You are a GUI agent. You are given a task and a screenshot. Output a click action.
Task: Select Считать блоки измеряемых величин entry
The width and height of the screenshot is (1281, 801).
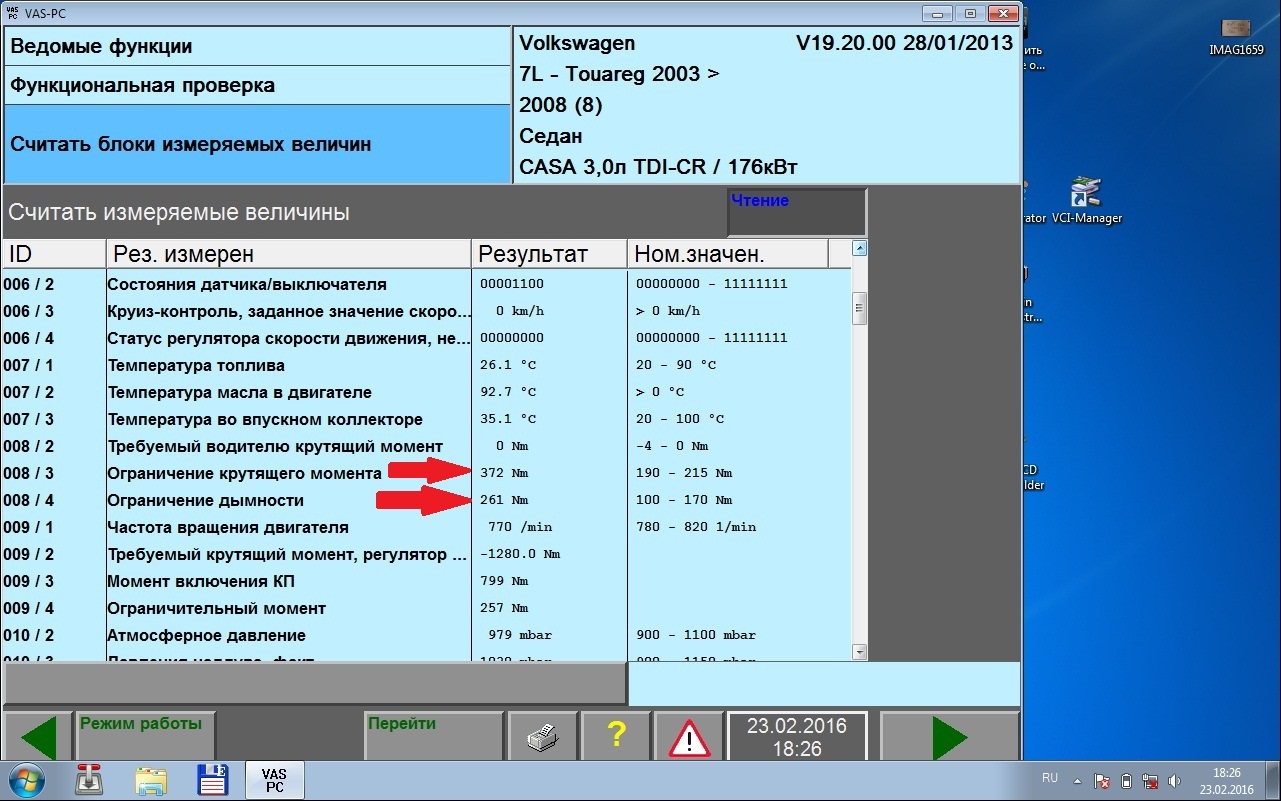pos(258,144)
